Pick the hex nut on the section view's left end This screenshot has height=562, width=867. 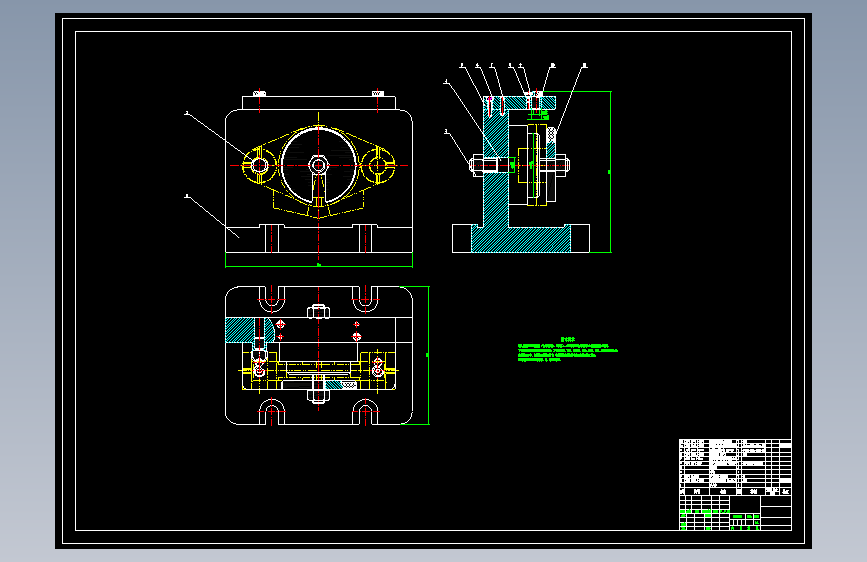[476, 165]
